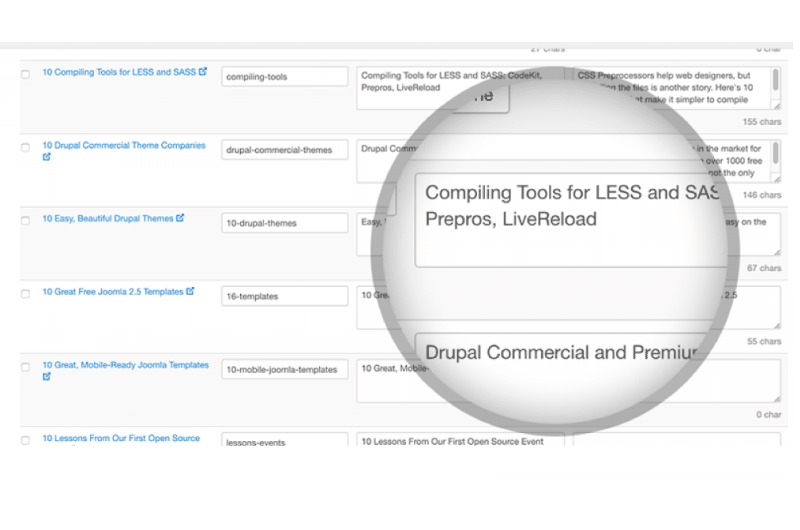Check the box for 10 Easy, Beautiful Drupal Themes
Viewport: 800px width, 530px height.
[25, 220]
